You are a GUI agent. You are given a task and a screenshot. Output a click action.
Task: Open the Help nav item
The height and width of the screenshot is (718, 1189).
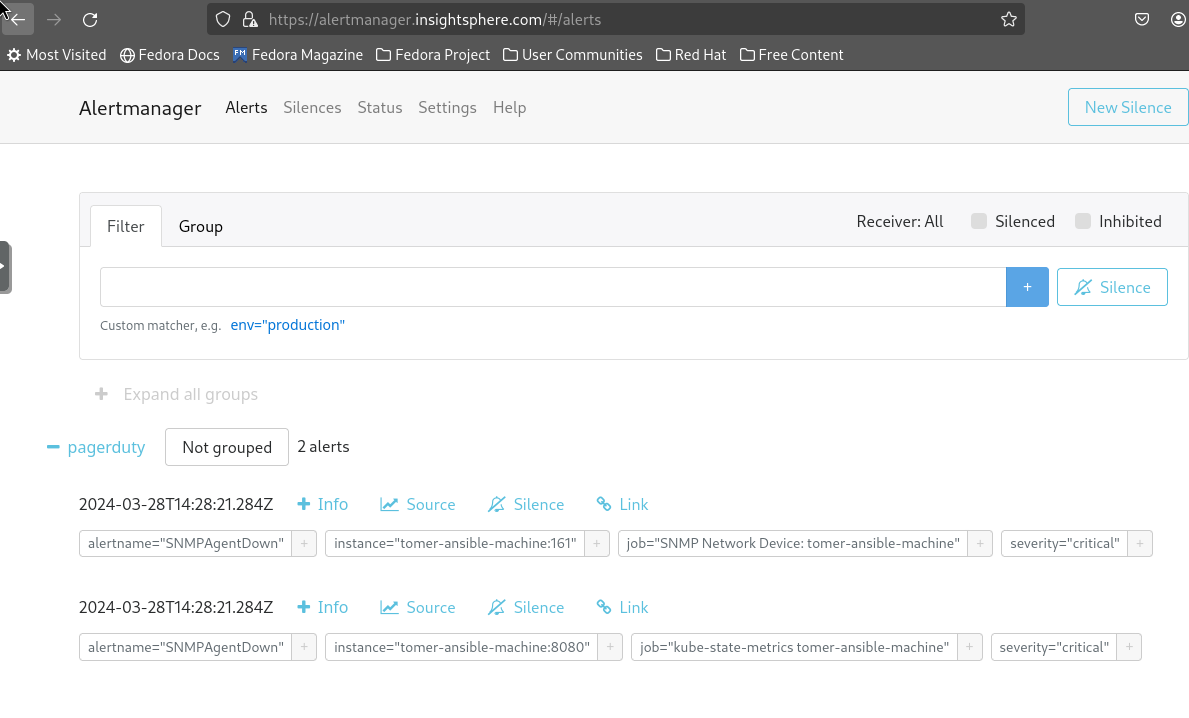click(x=510, y=108)
